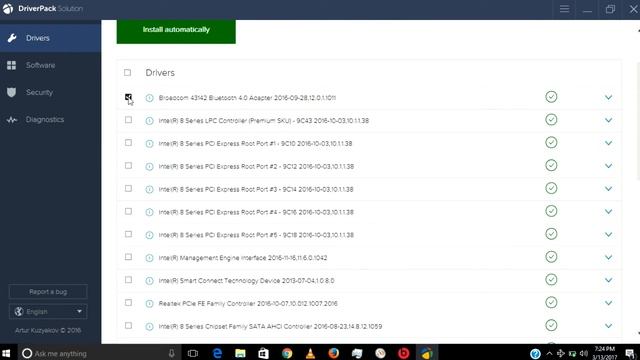This screenshot has height=360, width=640.
Task: Show info icon for Intel Management Engine Interface
Action: point(149,258)
